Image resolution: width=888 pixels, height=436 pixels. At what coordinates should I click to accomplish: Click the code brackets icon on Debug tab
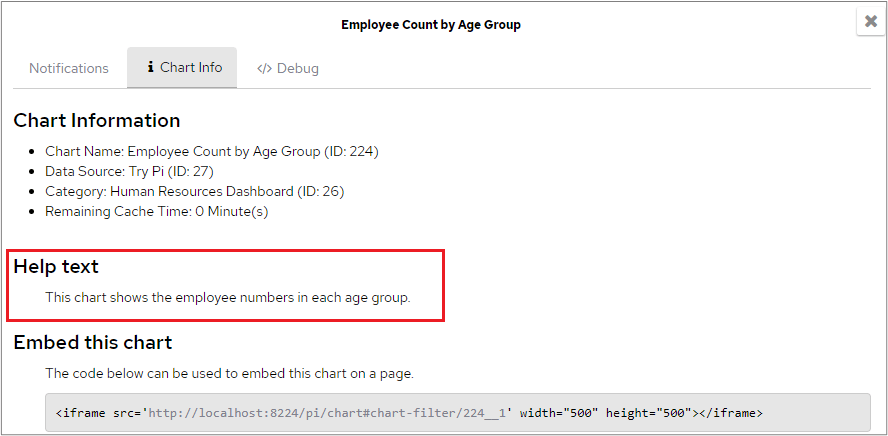[264, 69]
